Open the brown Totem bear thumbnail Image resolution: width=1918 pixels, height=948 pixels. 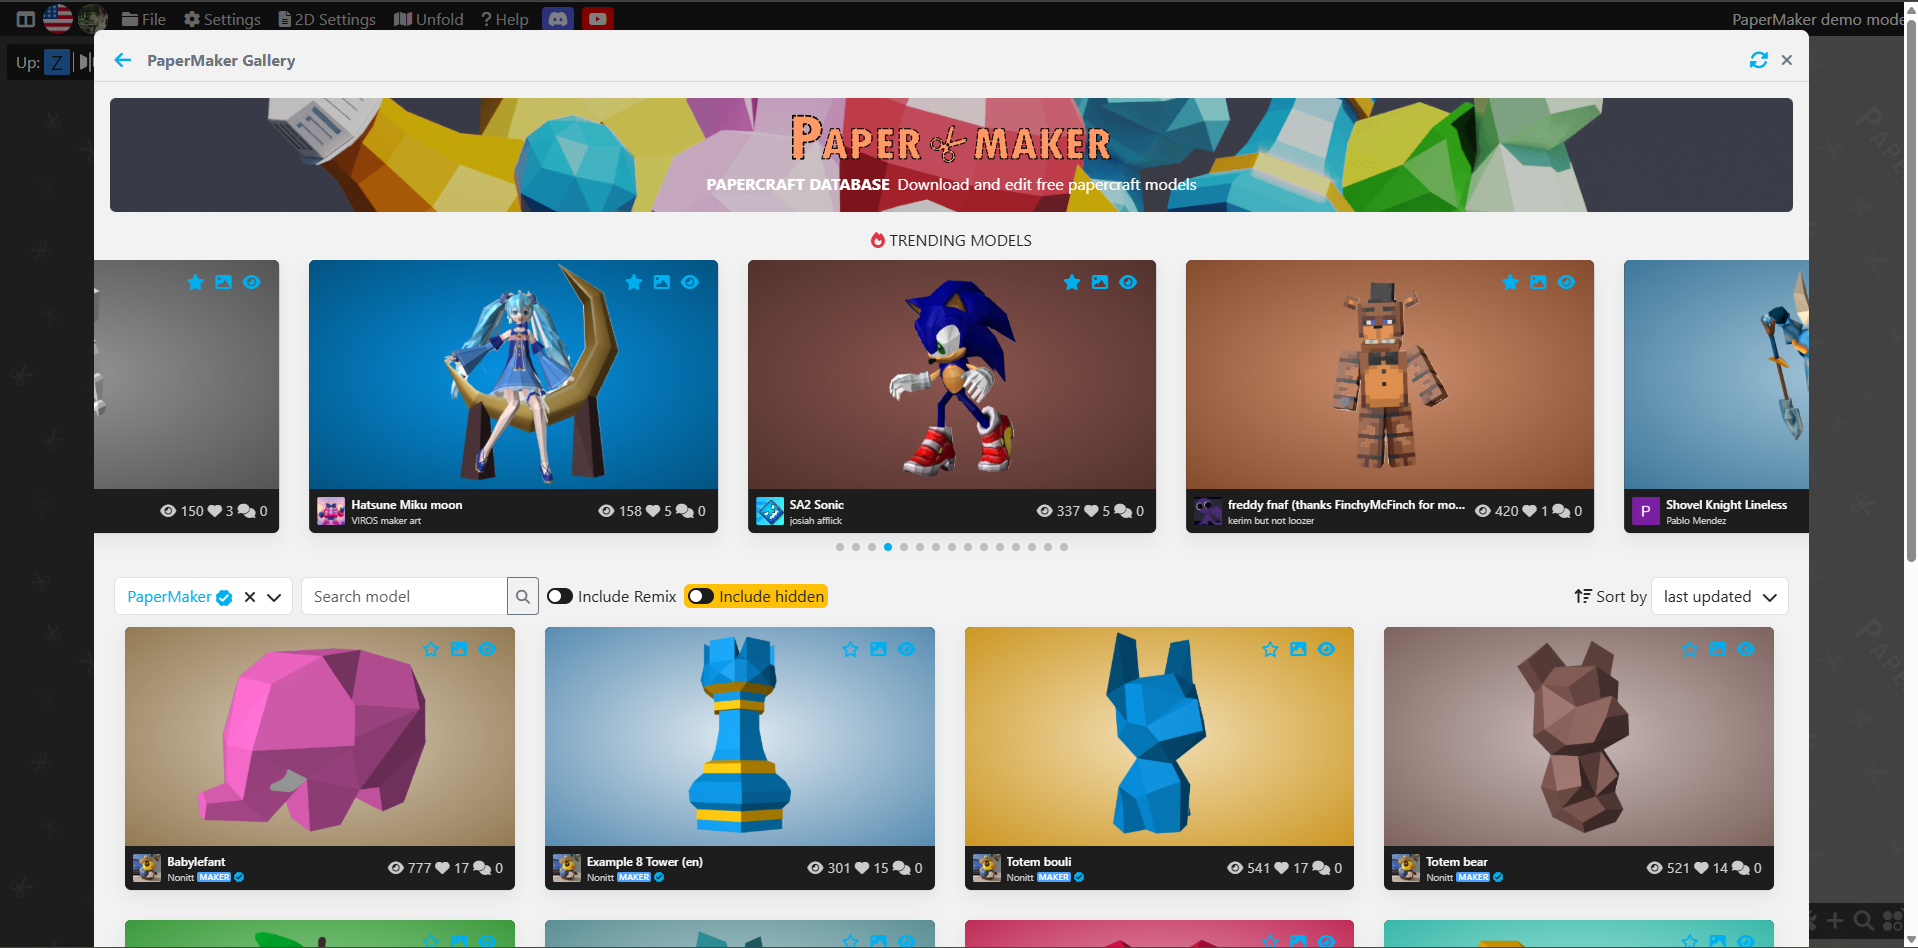(1579, 737)
